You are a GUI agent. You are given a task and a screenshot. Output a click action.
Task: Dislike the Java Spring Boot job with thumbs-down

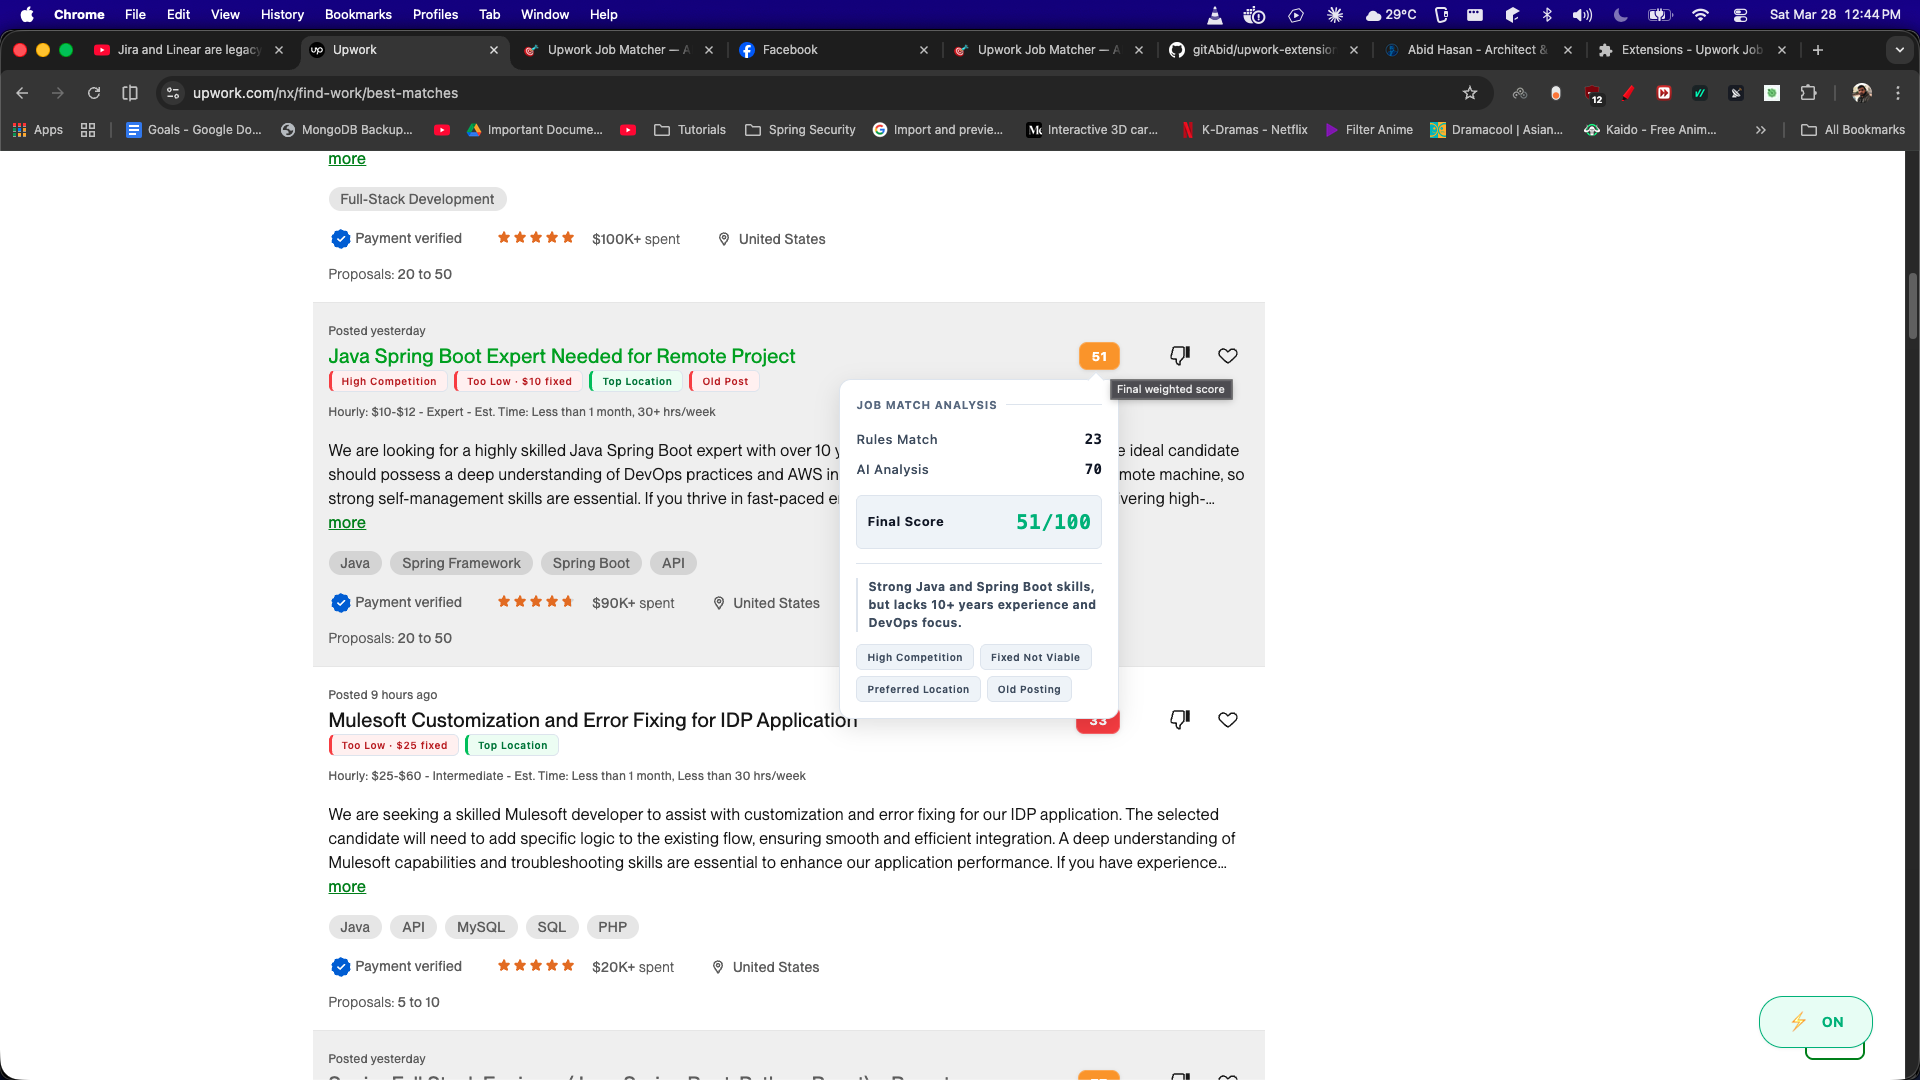[x=1180, y=355]
